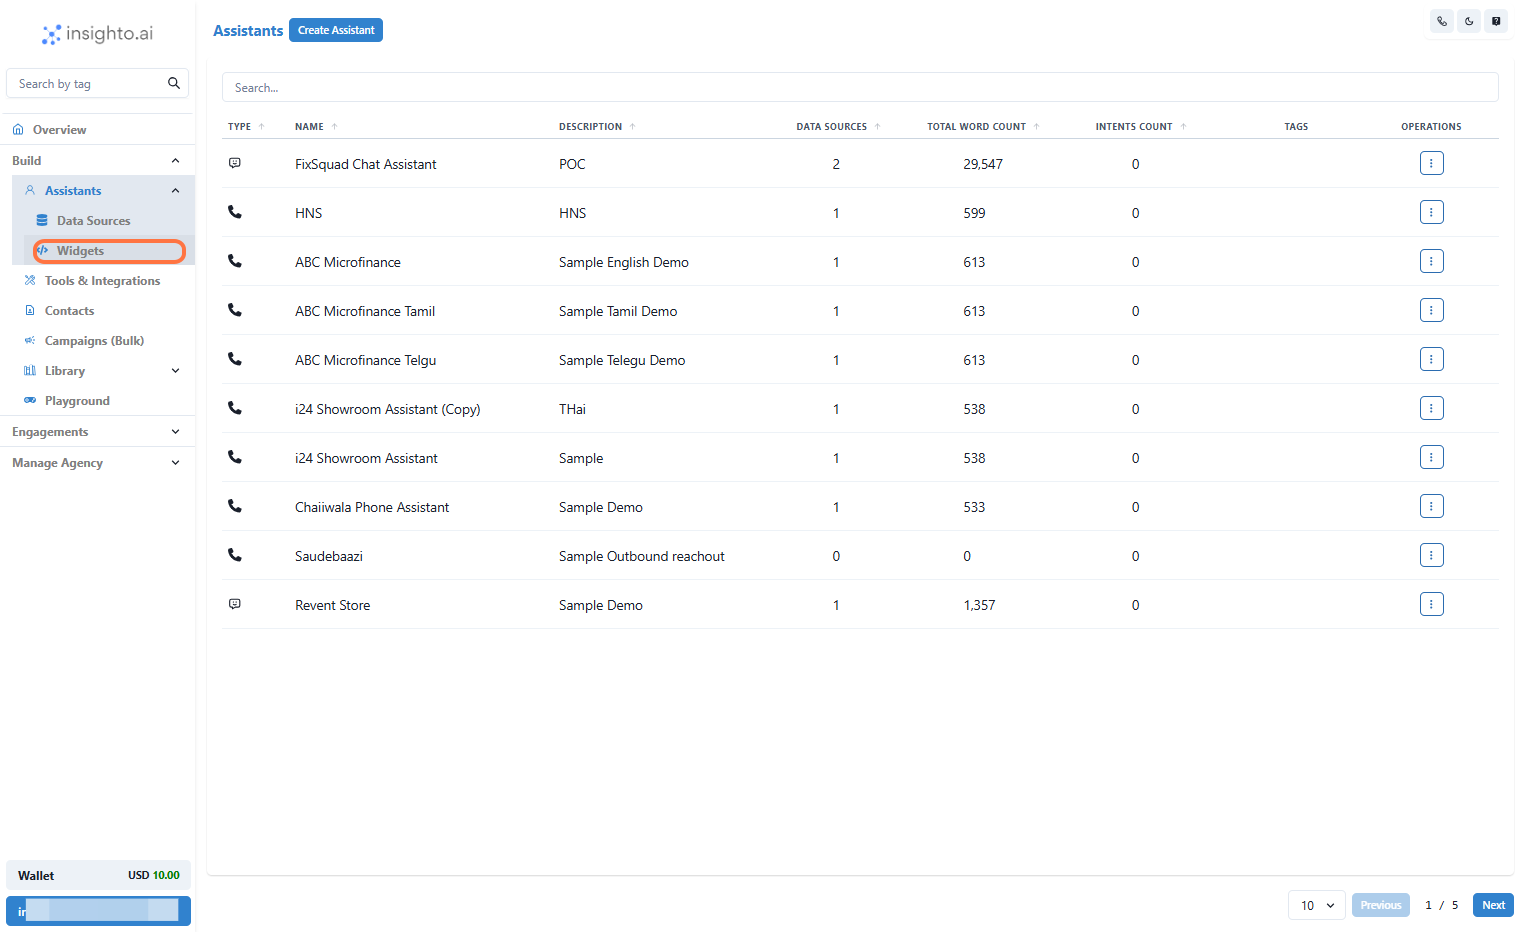Screen dimensions: 1526x932
Task: Open operations menu for Revent Store
Action: [x=1431, y=604]
